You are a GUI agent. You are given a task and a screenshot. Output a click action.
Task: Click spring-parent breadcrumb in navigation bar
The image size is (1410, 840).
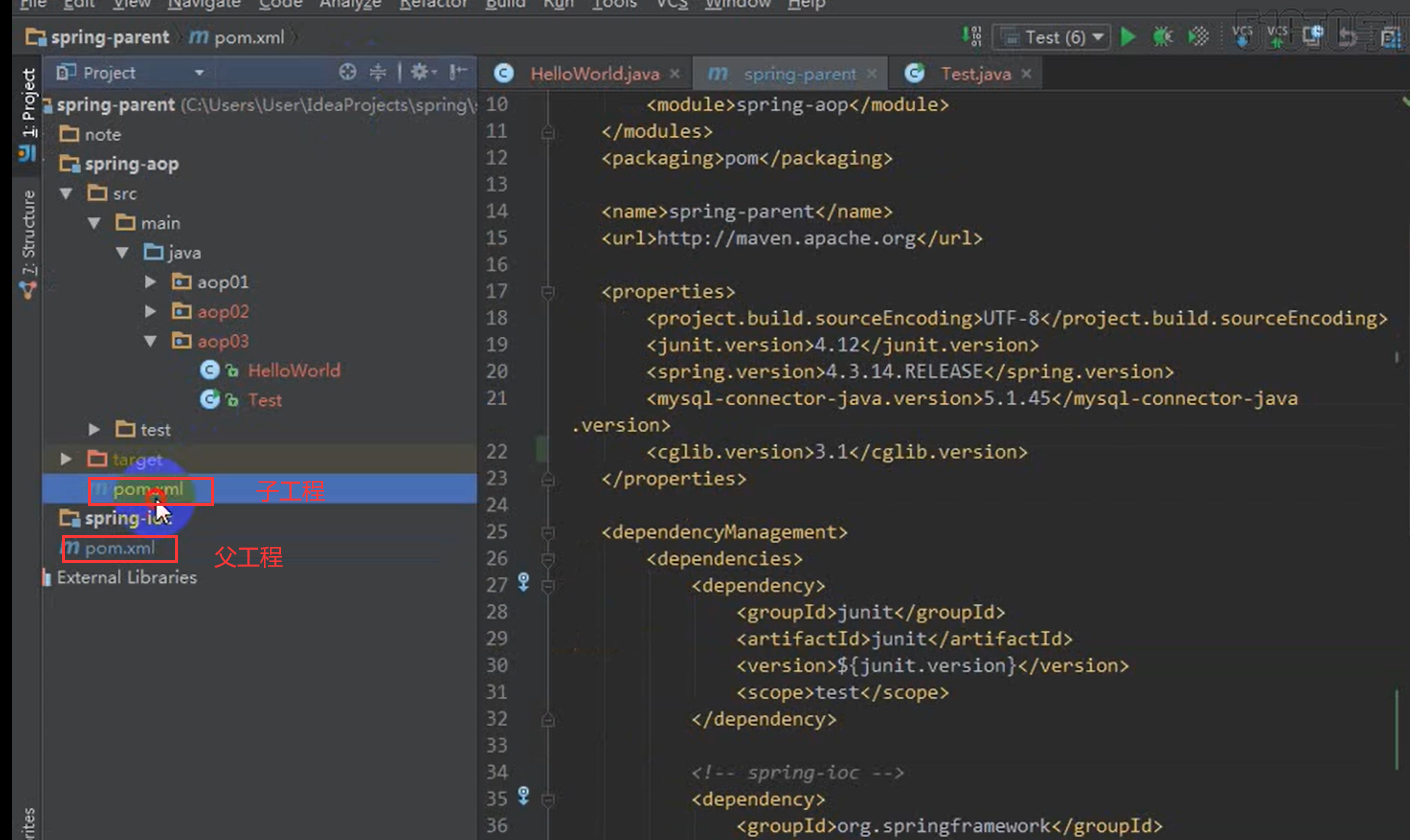point(98,37)
